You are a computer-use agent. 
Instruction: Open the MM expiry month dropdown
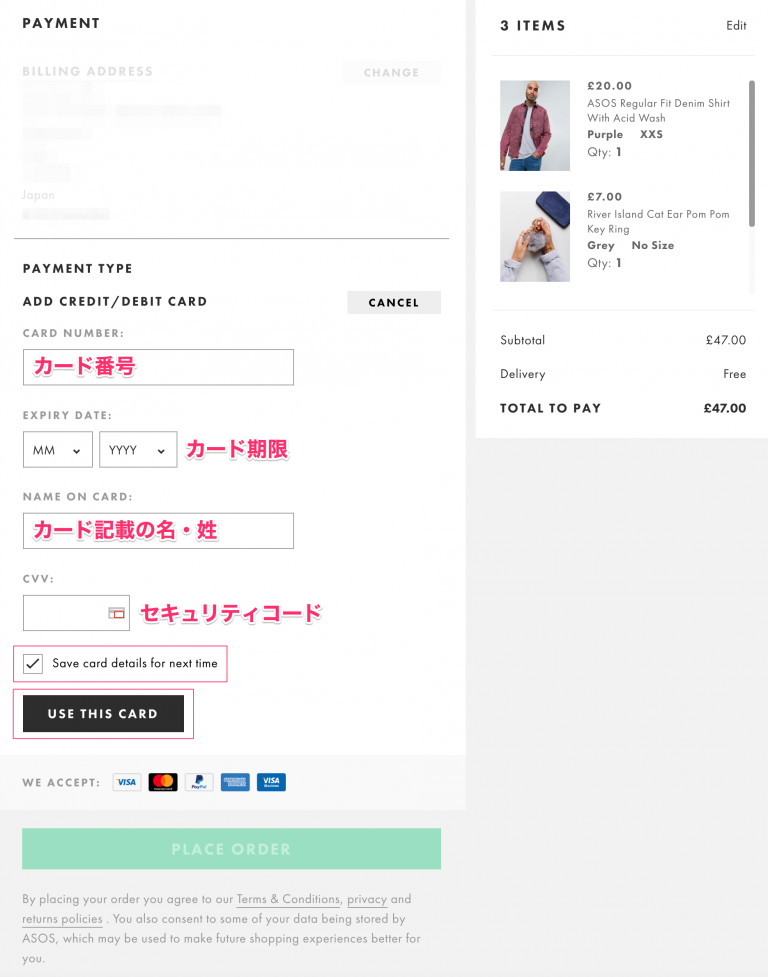tap(57, 449)
